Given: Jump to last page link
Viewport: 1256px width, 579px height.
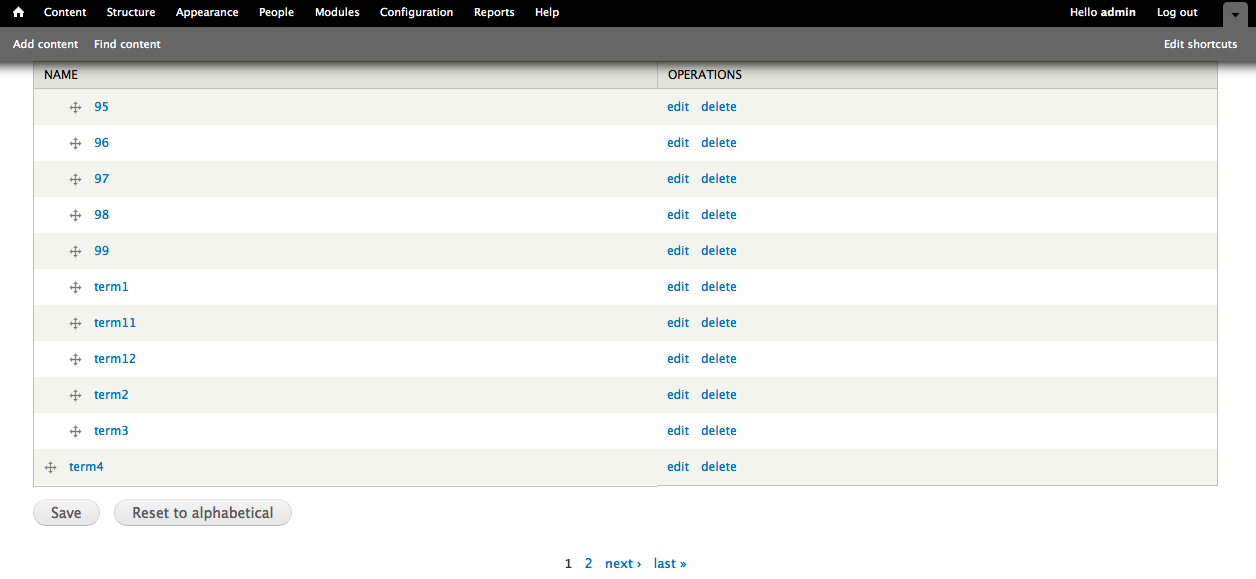Looking at the screenshot, I should pyautogui.click(x=670, y=564).
